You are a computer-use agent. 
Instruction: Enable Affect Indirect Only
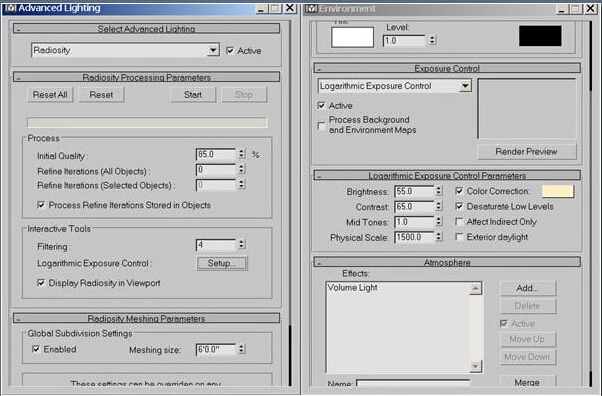(459, 222)
